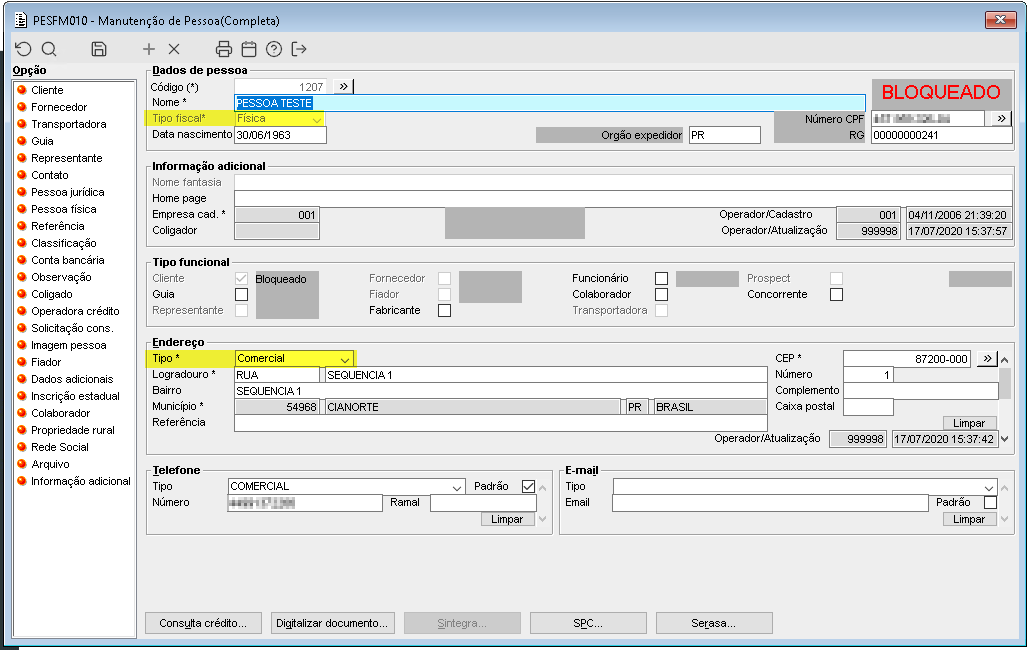
Task: Go to the previous address with the Endereço up arrow
Action: (1004, 360)
